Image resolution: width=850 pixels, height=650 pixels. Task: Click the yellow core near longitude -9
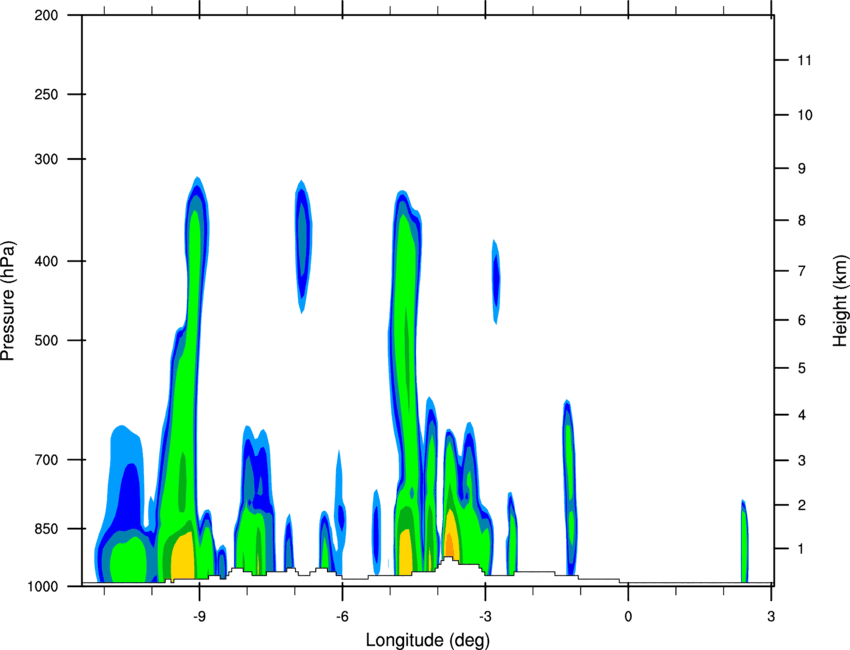(x=183, y=556)
